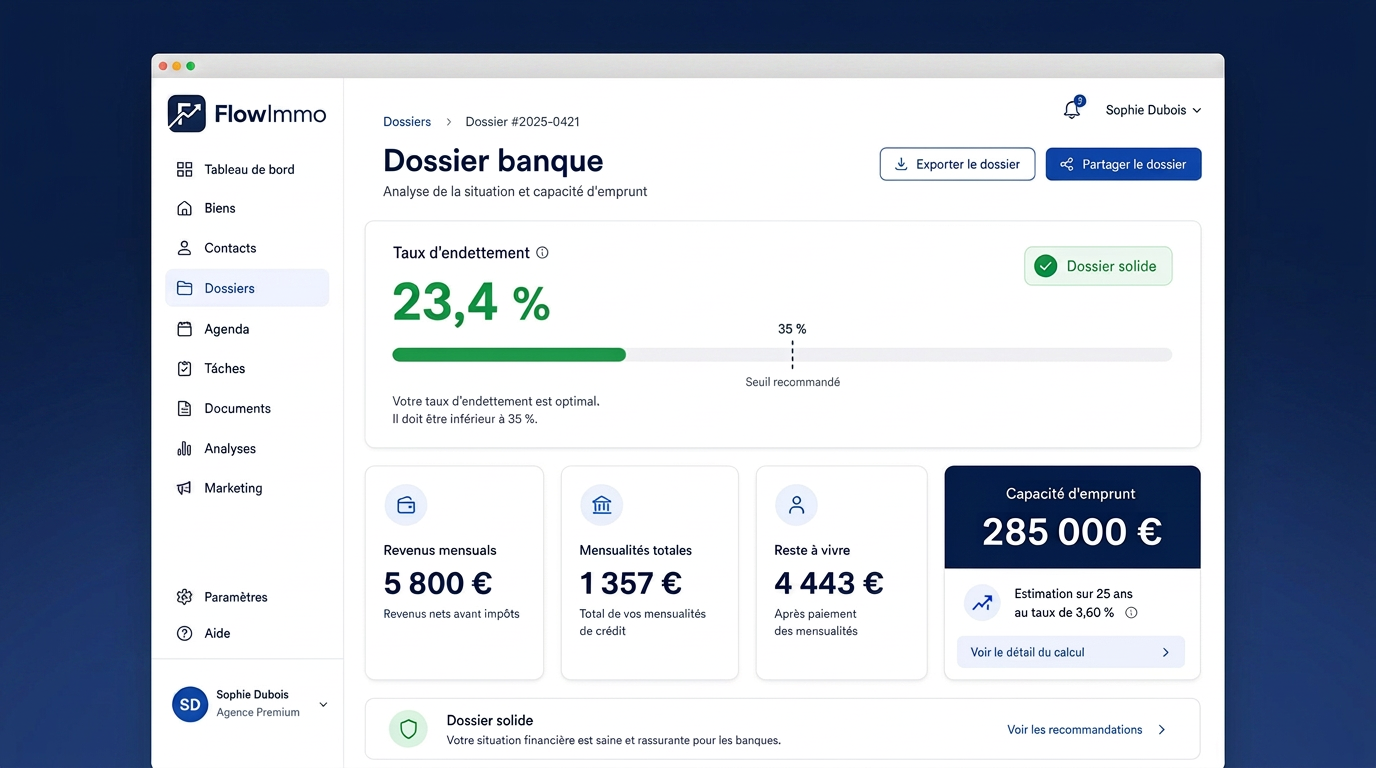The height and width of the screenshot is (768, 1376).
Task: Select Dossiers in the sidebar
Action: pos(247,288)
